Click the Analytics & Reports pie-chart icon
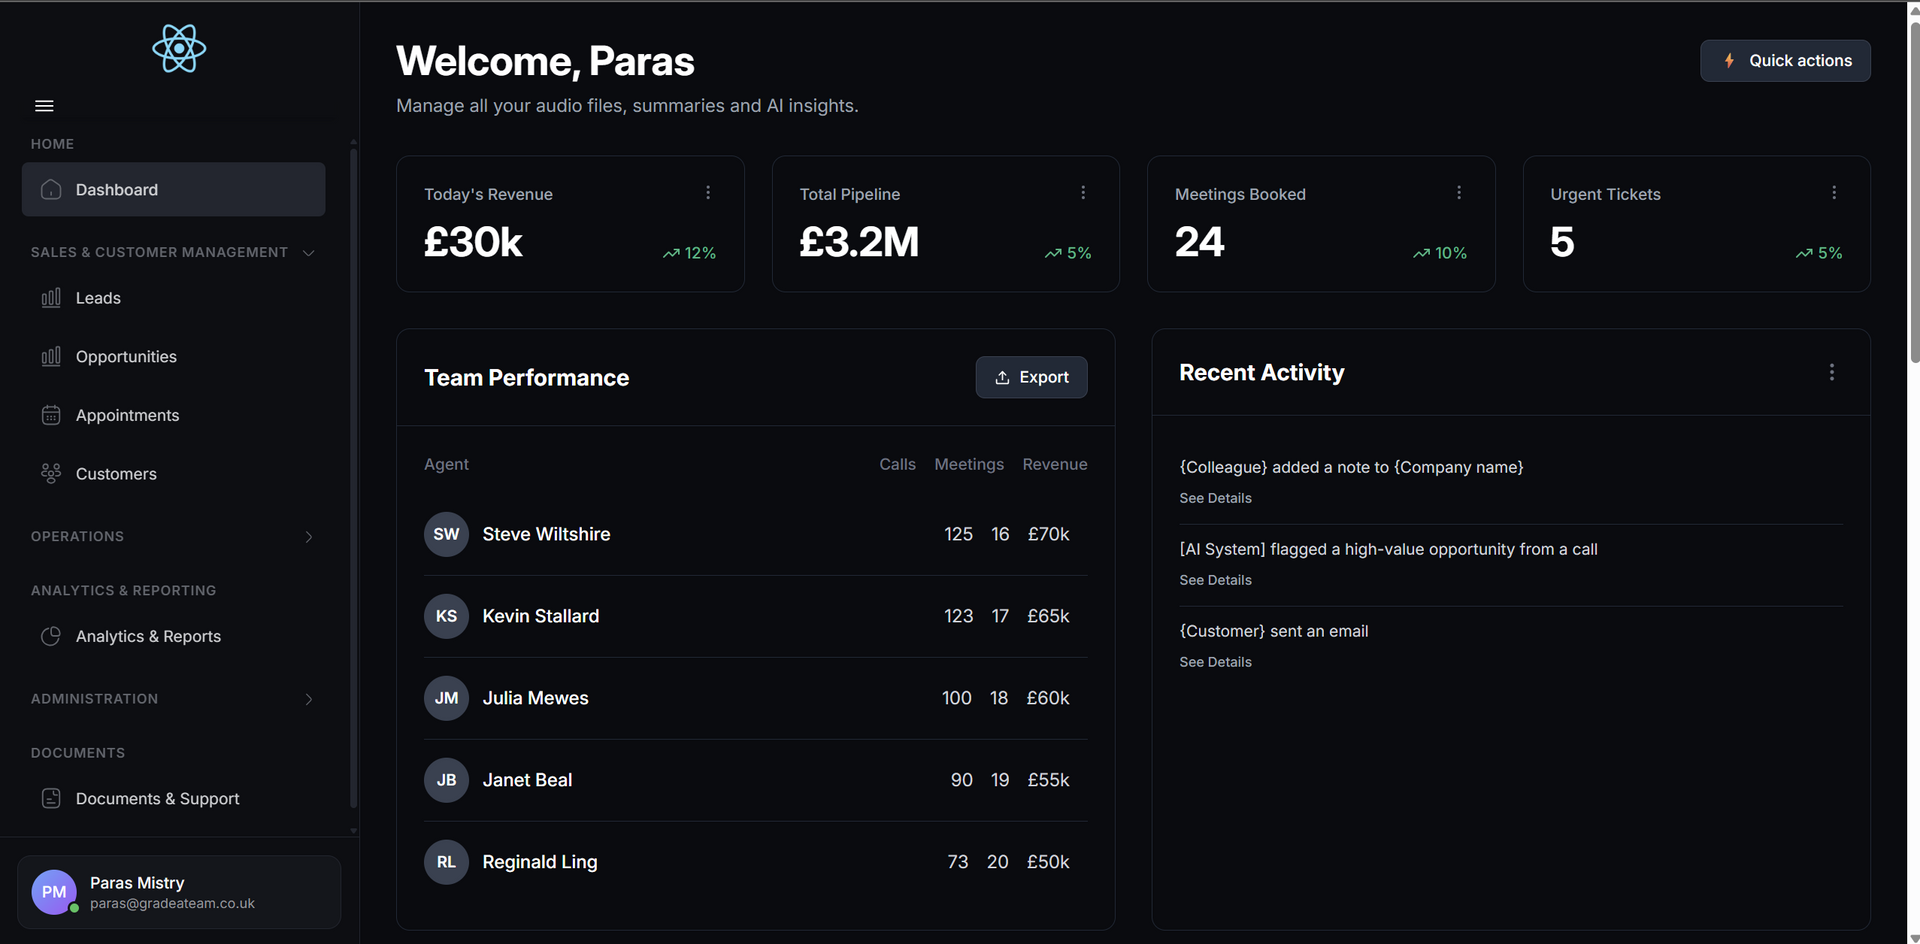1920x944 pixels. 51,636
